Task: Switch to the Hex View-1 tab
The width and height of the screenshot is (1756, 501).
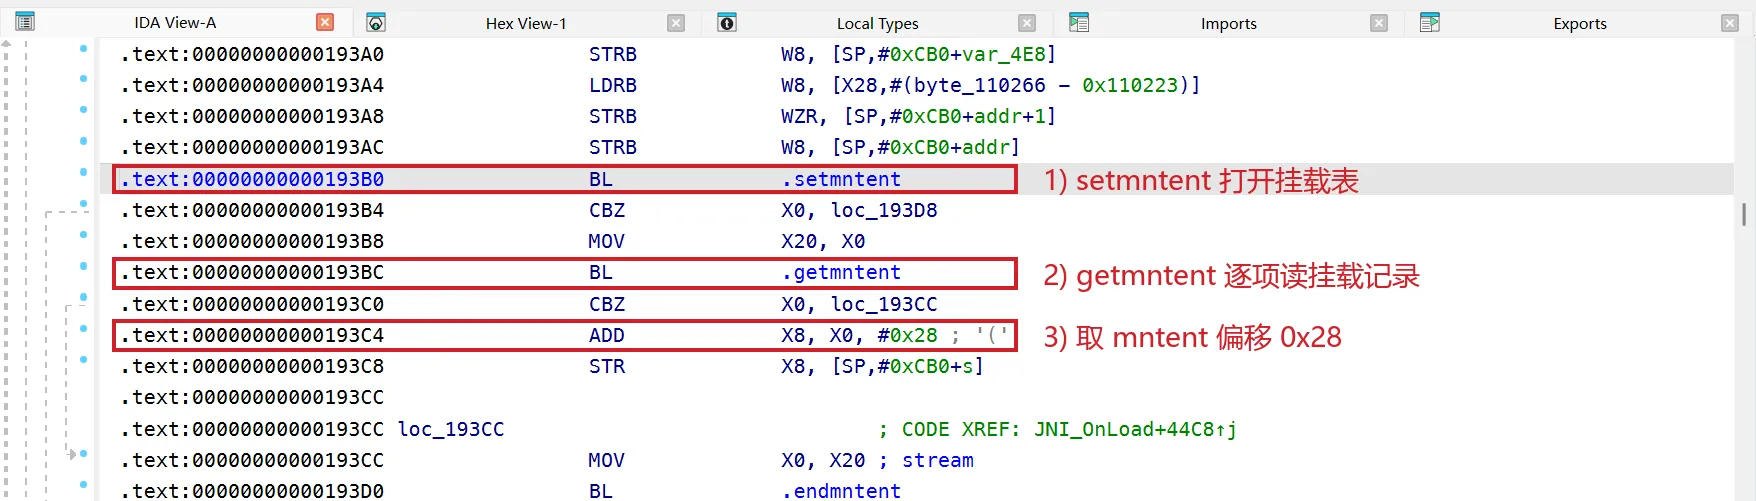Action: tap(526, 23)
